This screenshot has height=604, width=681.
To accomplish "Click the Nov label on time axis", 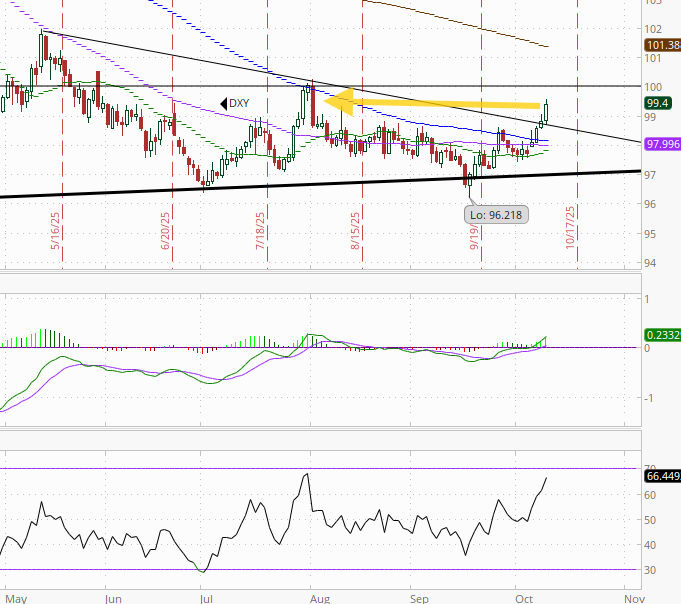I will pyautogui.click(x=635, y=599).
